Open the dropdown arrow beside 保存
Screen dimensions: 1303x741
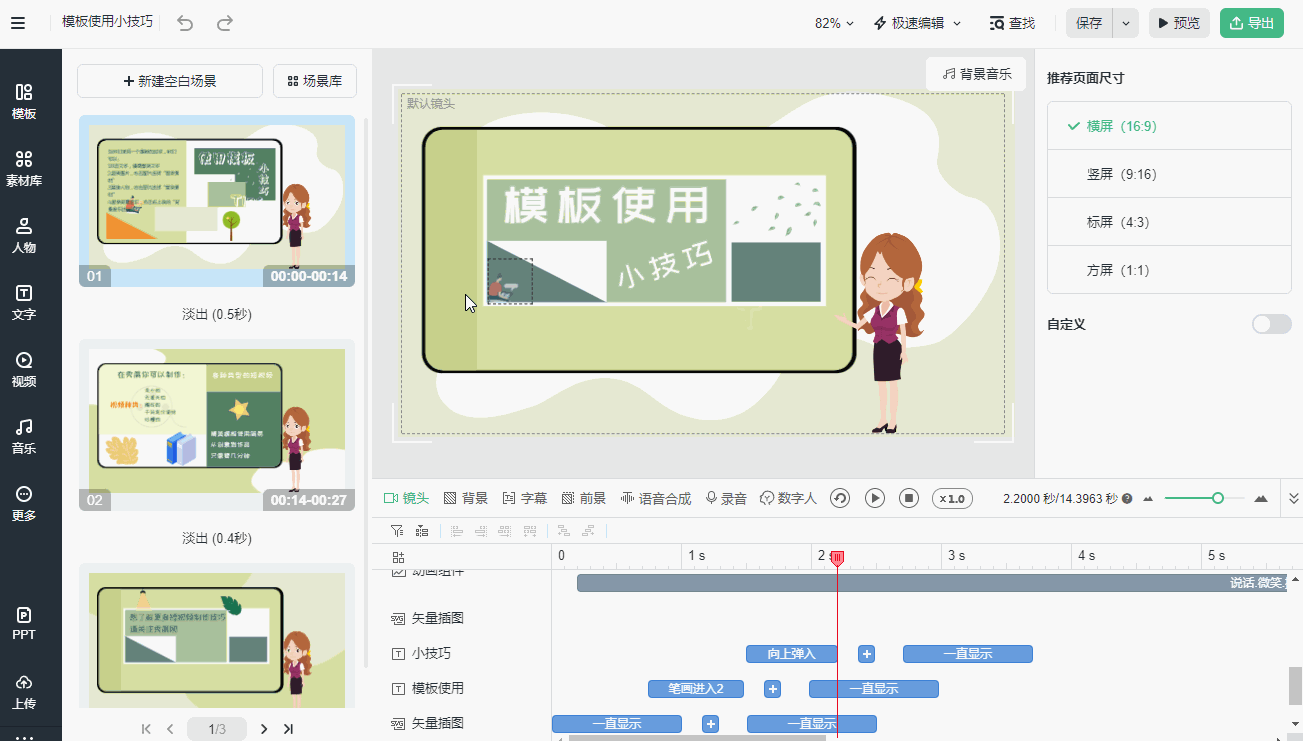1127,23
